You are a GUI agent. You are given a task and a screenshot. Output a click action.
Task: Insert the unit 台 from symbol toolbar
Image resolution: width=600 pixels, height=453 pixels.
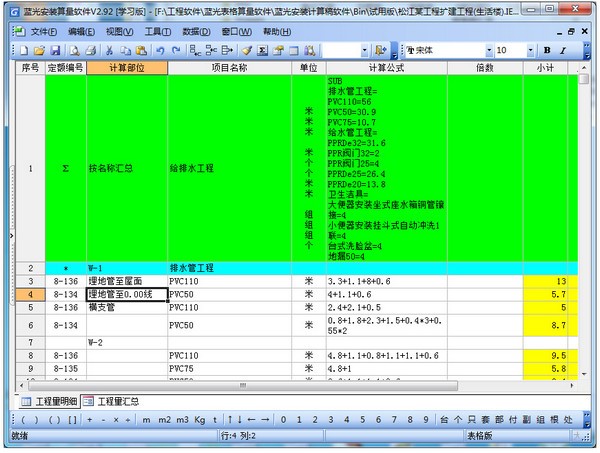tap(444, 420)
